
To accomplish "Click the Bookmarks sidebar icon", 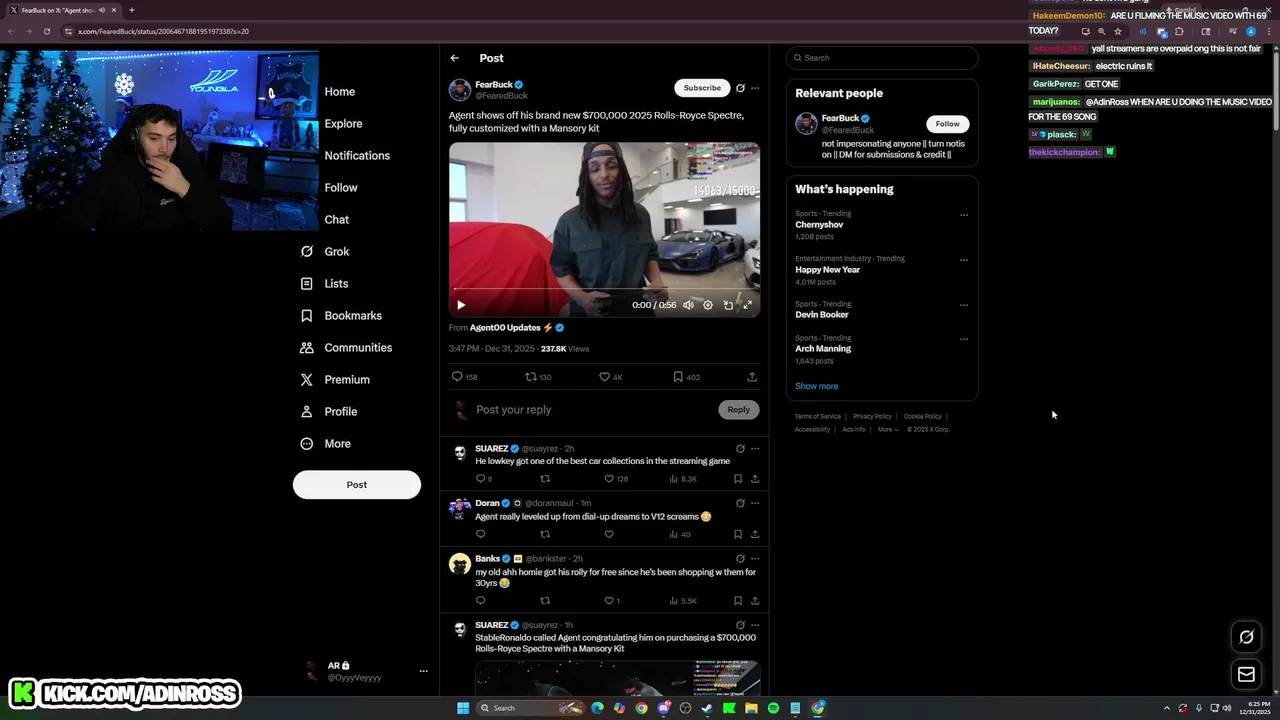I will [x=307, y=315].
